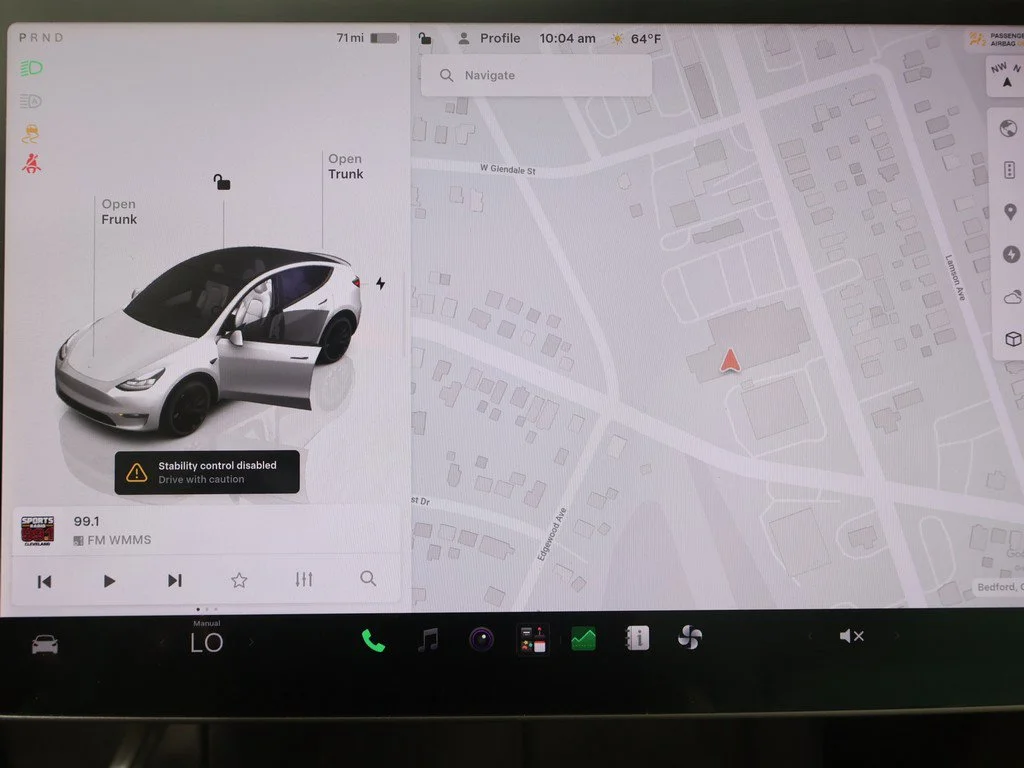1024x768 pixels.
Task: Toggle the headlights indicator icon
Action: 31,68
